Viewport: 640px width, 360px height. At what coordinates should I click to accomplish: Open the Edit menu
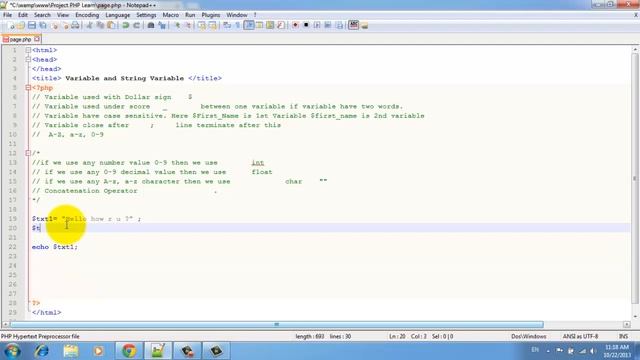(x=23, y=15)
